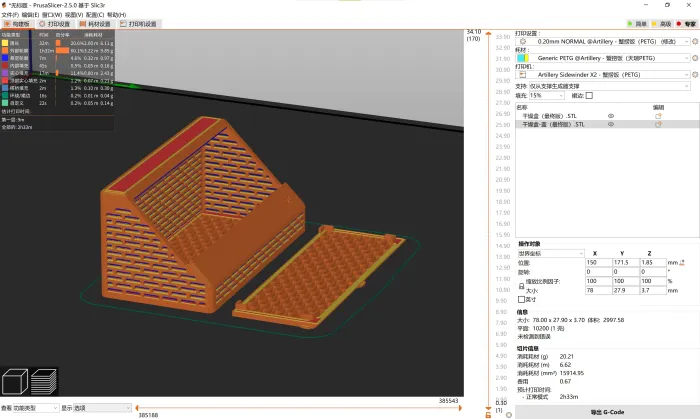Open the supports dropdown
The width and height of the screenshot is (700, 419).
point(610,86)
